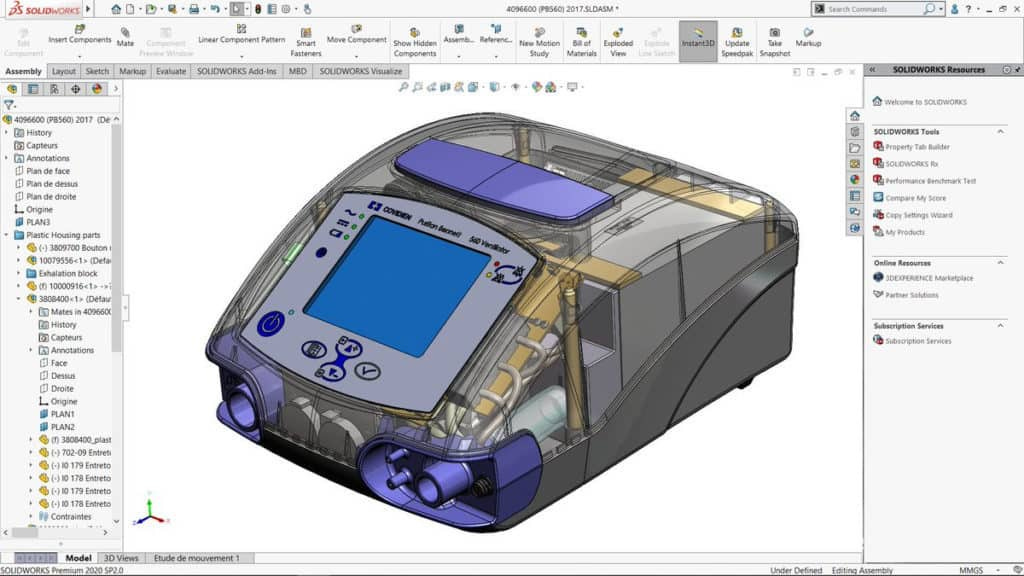The image size is (1024, 576).
Task: Click the Home icon in title toolbar
Action: pyautogui.click(x=116, y=9)
